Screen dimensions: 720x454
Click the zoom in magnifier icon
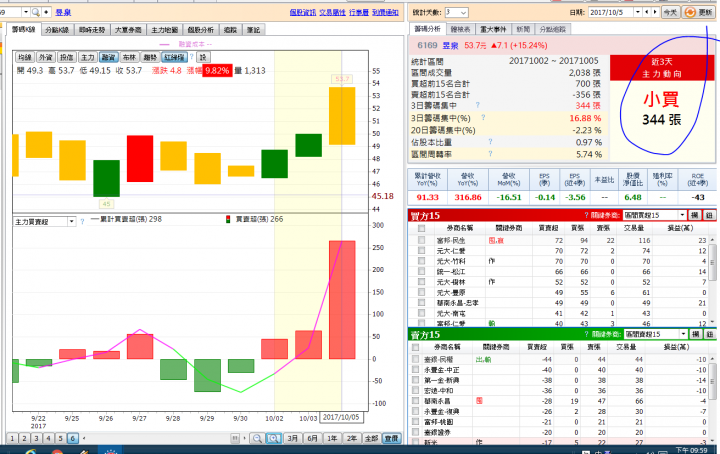274,438
